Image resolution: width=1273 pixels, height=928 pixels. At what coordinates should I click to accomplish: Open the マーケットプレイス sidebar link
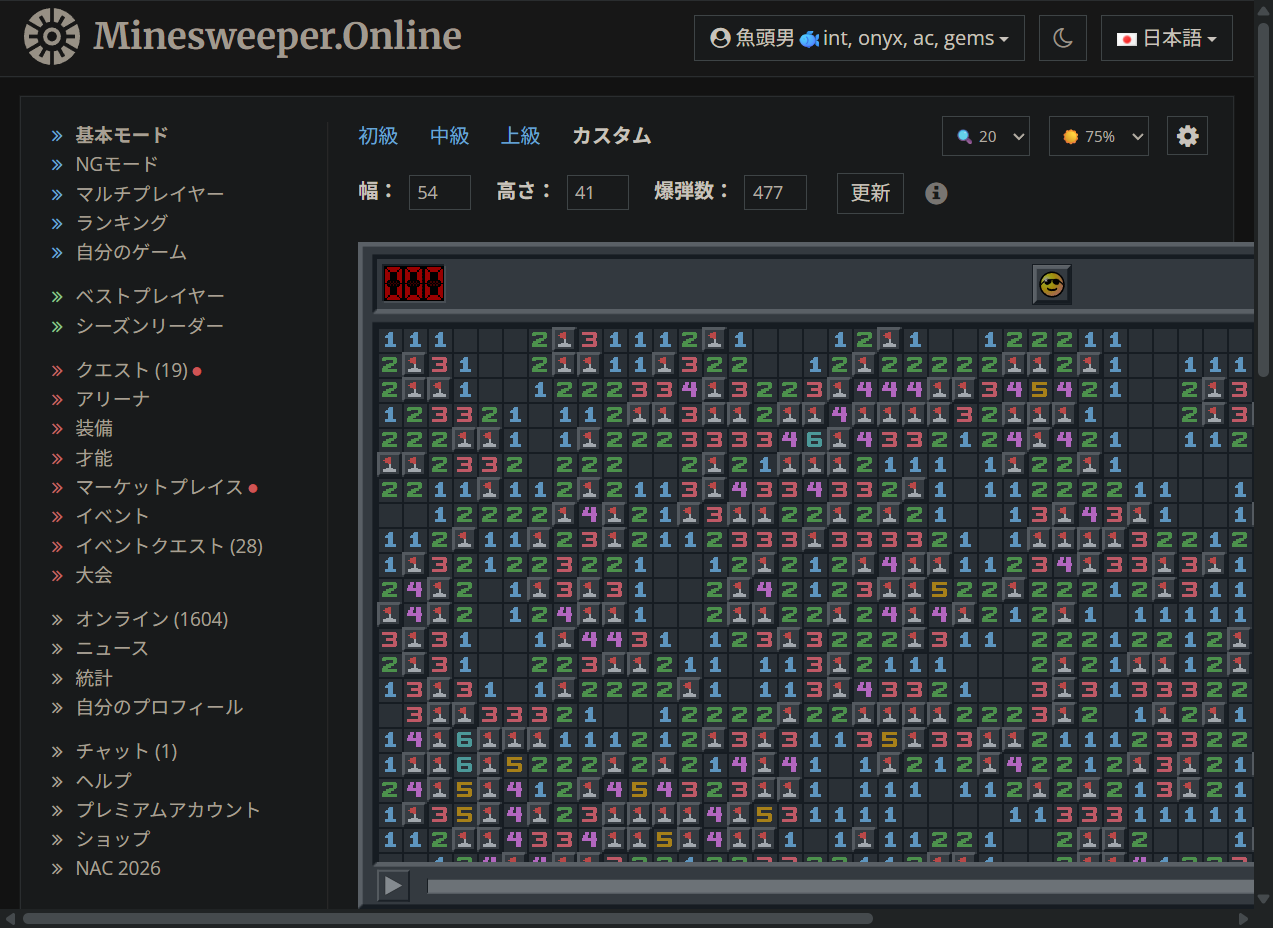click(x=160, y=487)
